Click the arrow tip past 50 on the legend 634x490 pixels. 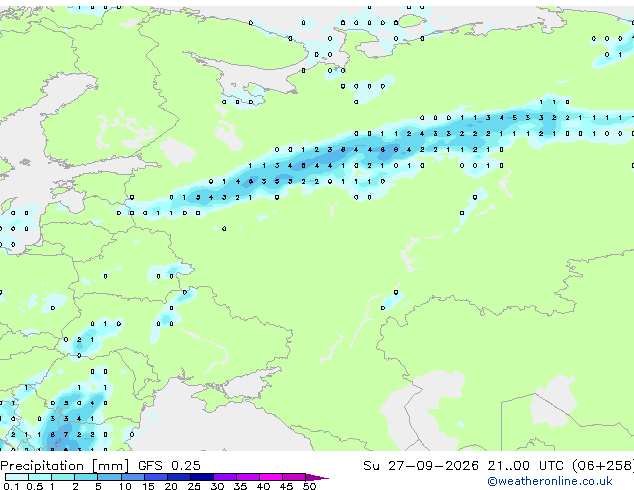(x=317, y=477)
